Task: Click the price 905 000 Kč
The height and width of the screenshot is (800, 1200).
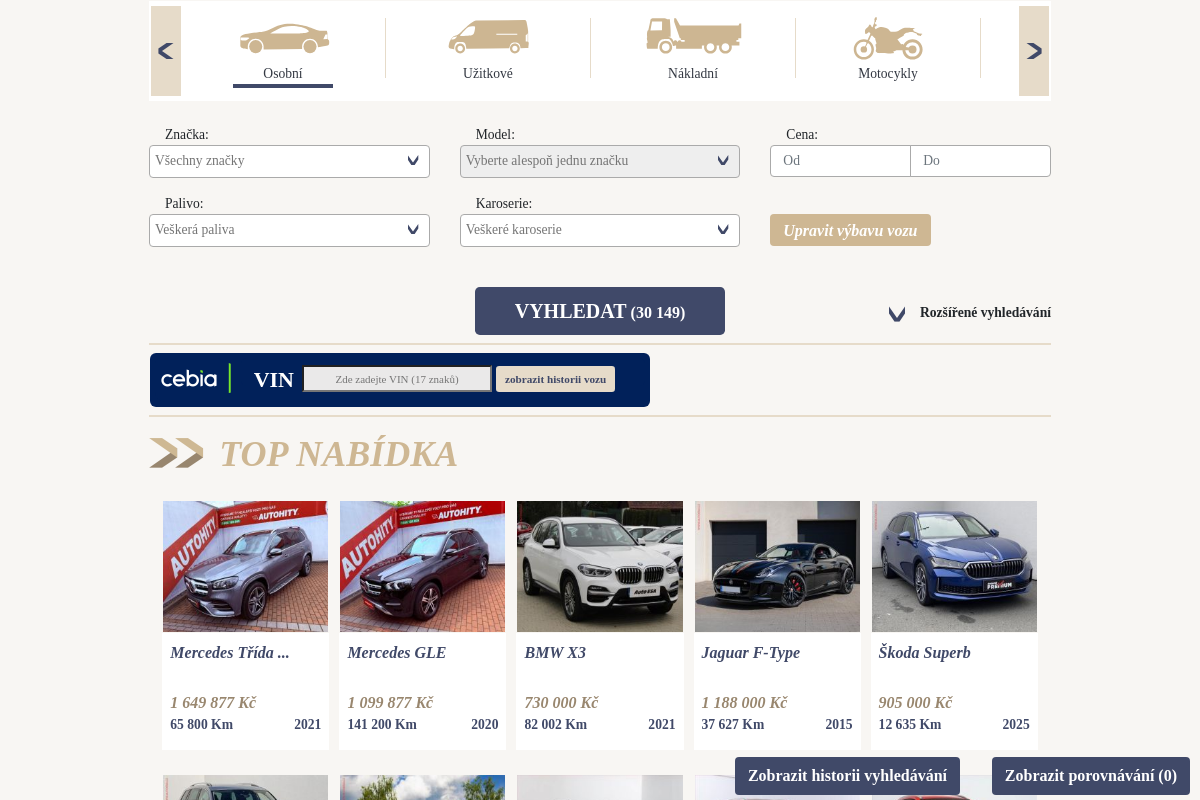Action: click(915, 703)
